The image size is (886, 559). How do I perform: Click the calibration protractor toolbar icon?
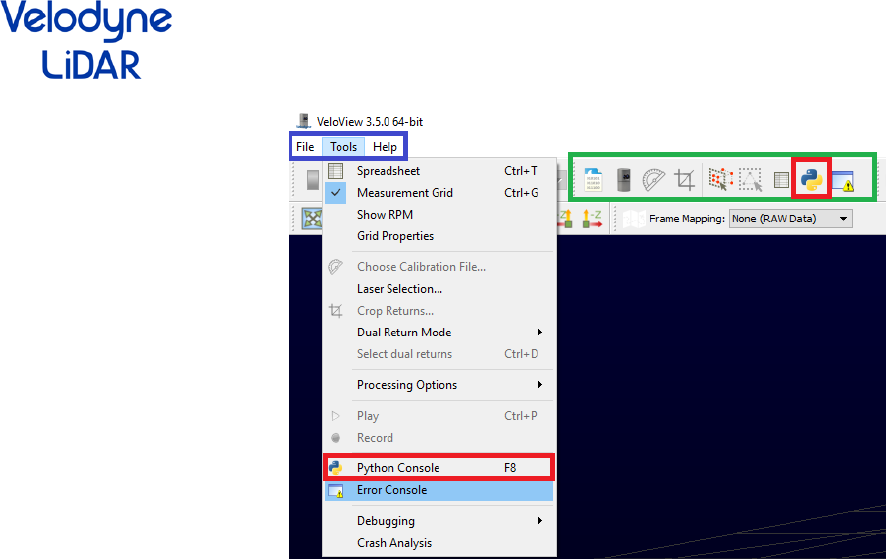coord(654,180)
